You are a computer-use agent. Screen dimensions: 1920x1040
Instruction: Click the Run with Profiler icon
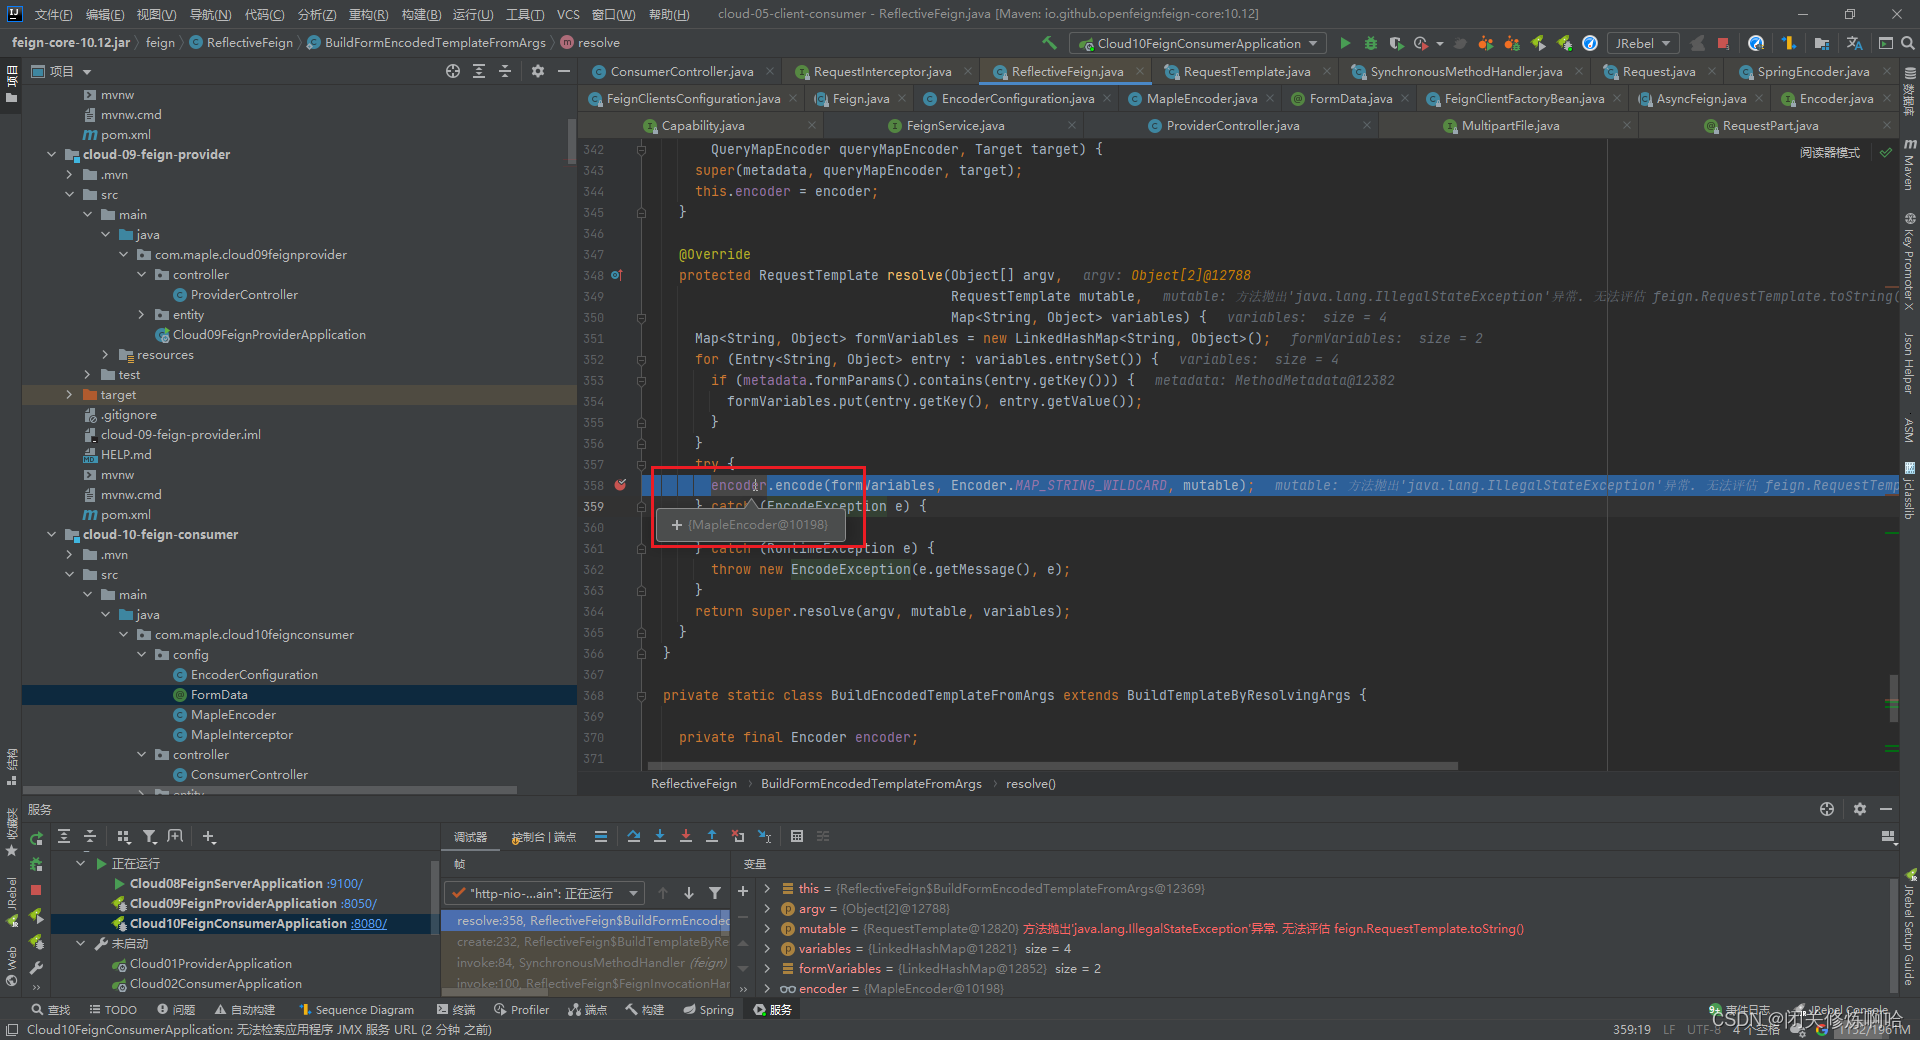pyautogui.click(x=1421, y=43)
